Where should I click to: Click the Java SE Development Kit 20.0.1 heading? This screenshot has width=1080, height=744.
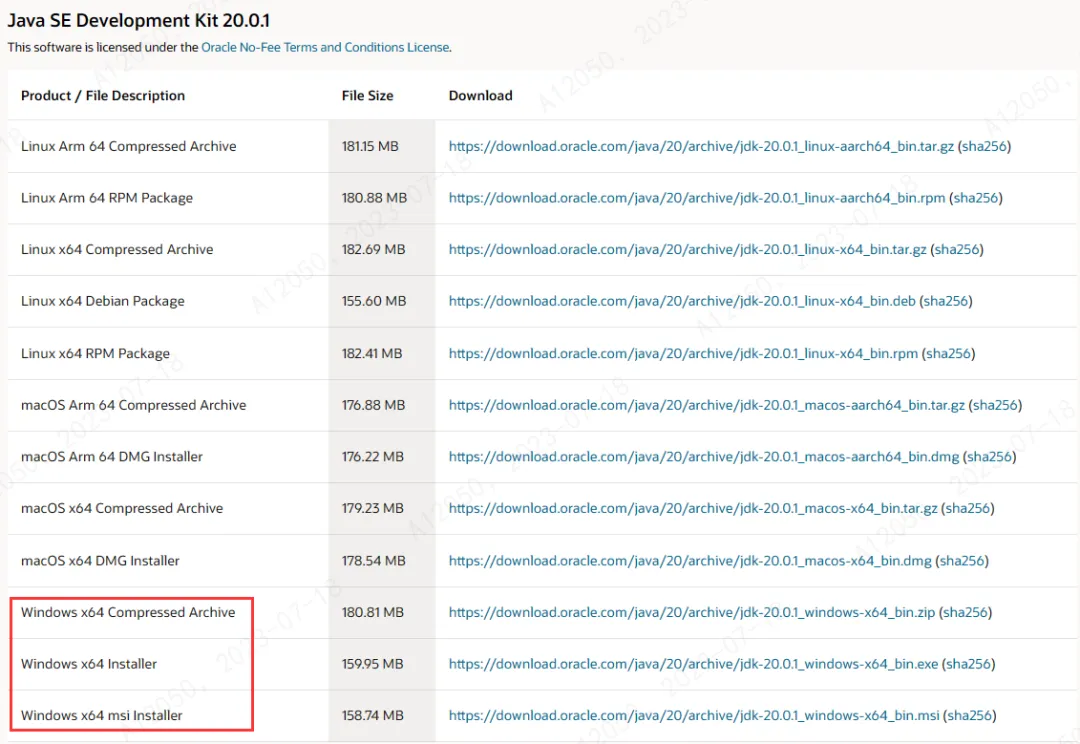[x=138, y=21]
